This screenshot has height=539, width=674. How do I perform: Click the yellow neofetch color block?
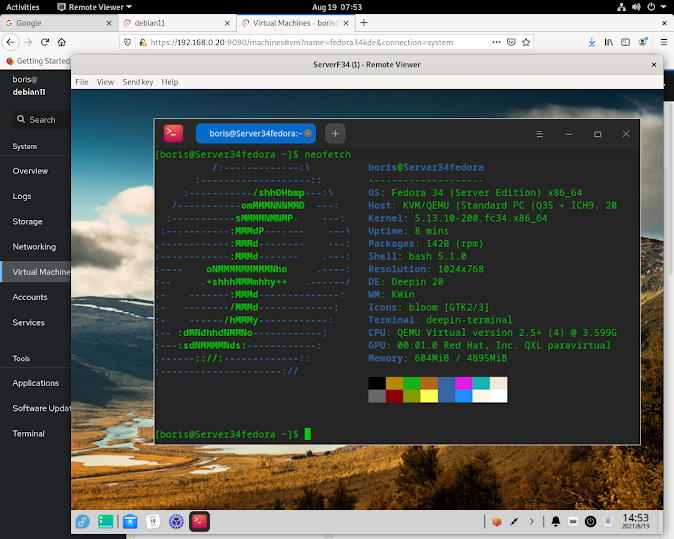(x=429, y=396)
